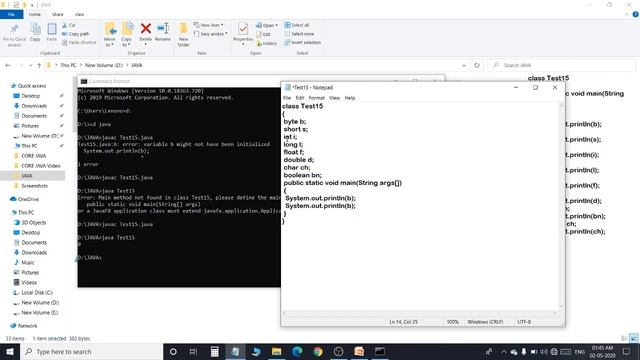
Task: Open Calculator from the taskbar
Action: point(214,351)
